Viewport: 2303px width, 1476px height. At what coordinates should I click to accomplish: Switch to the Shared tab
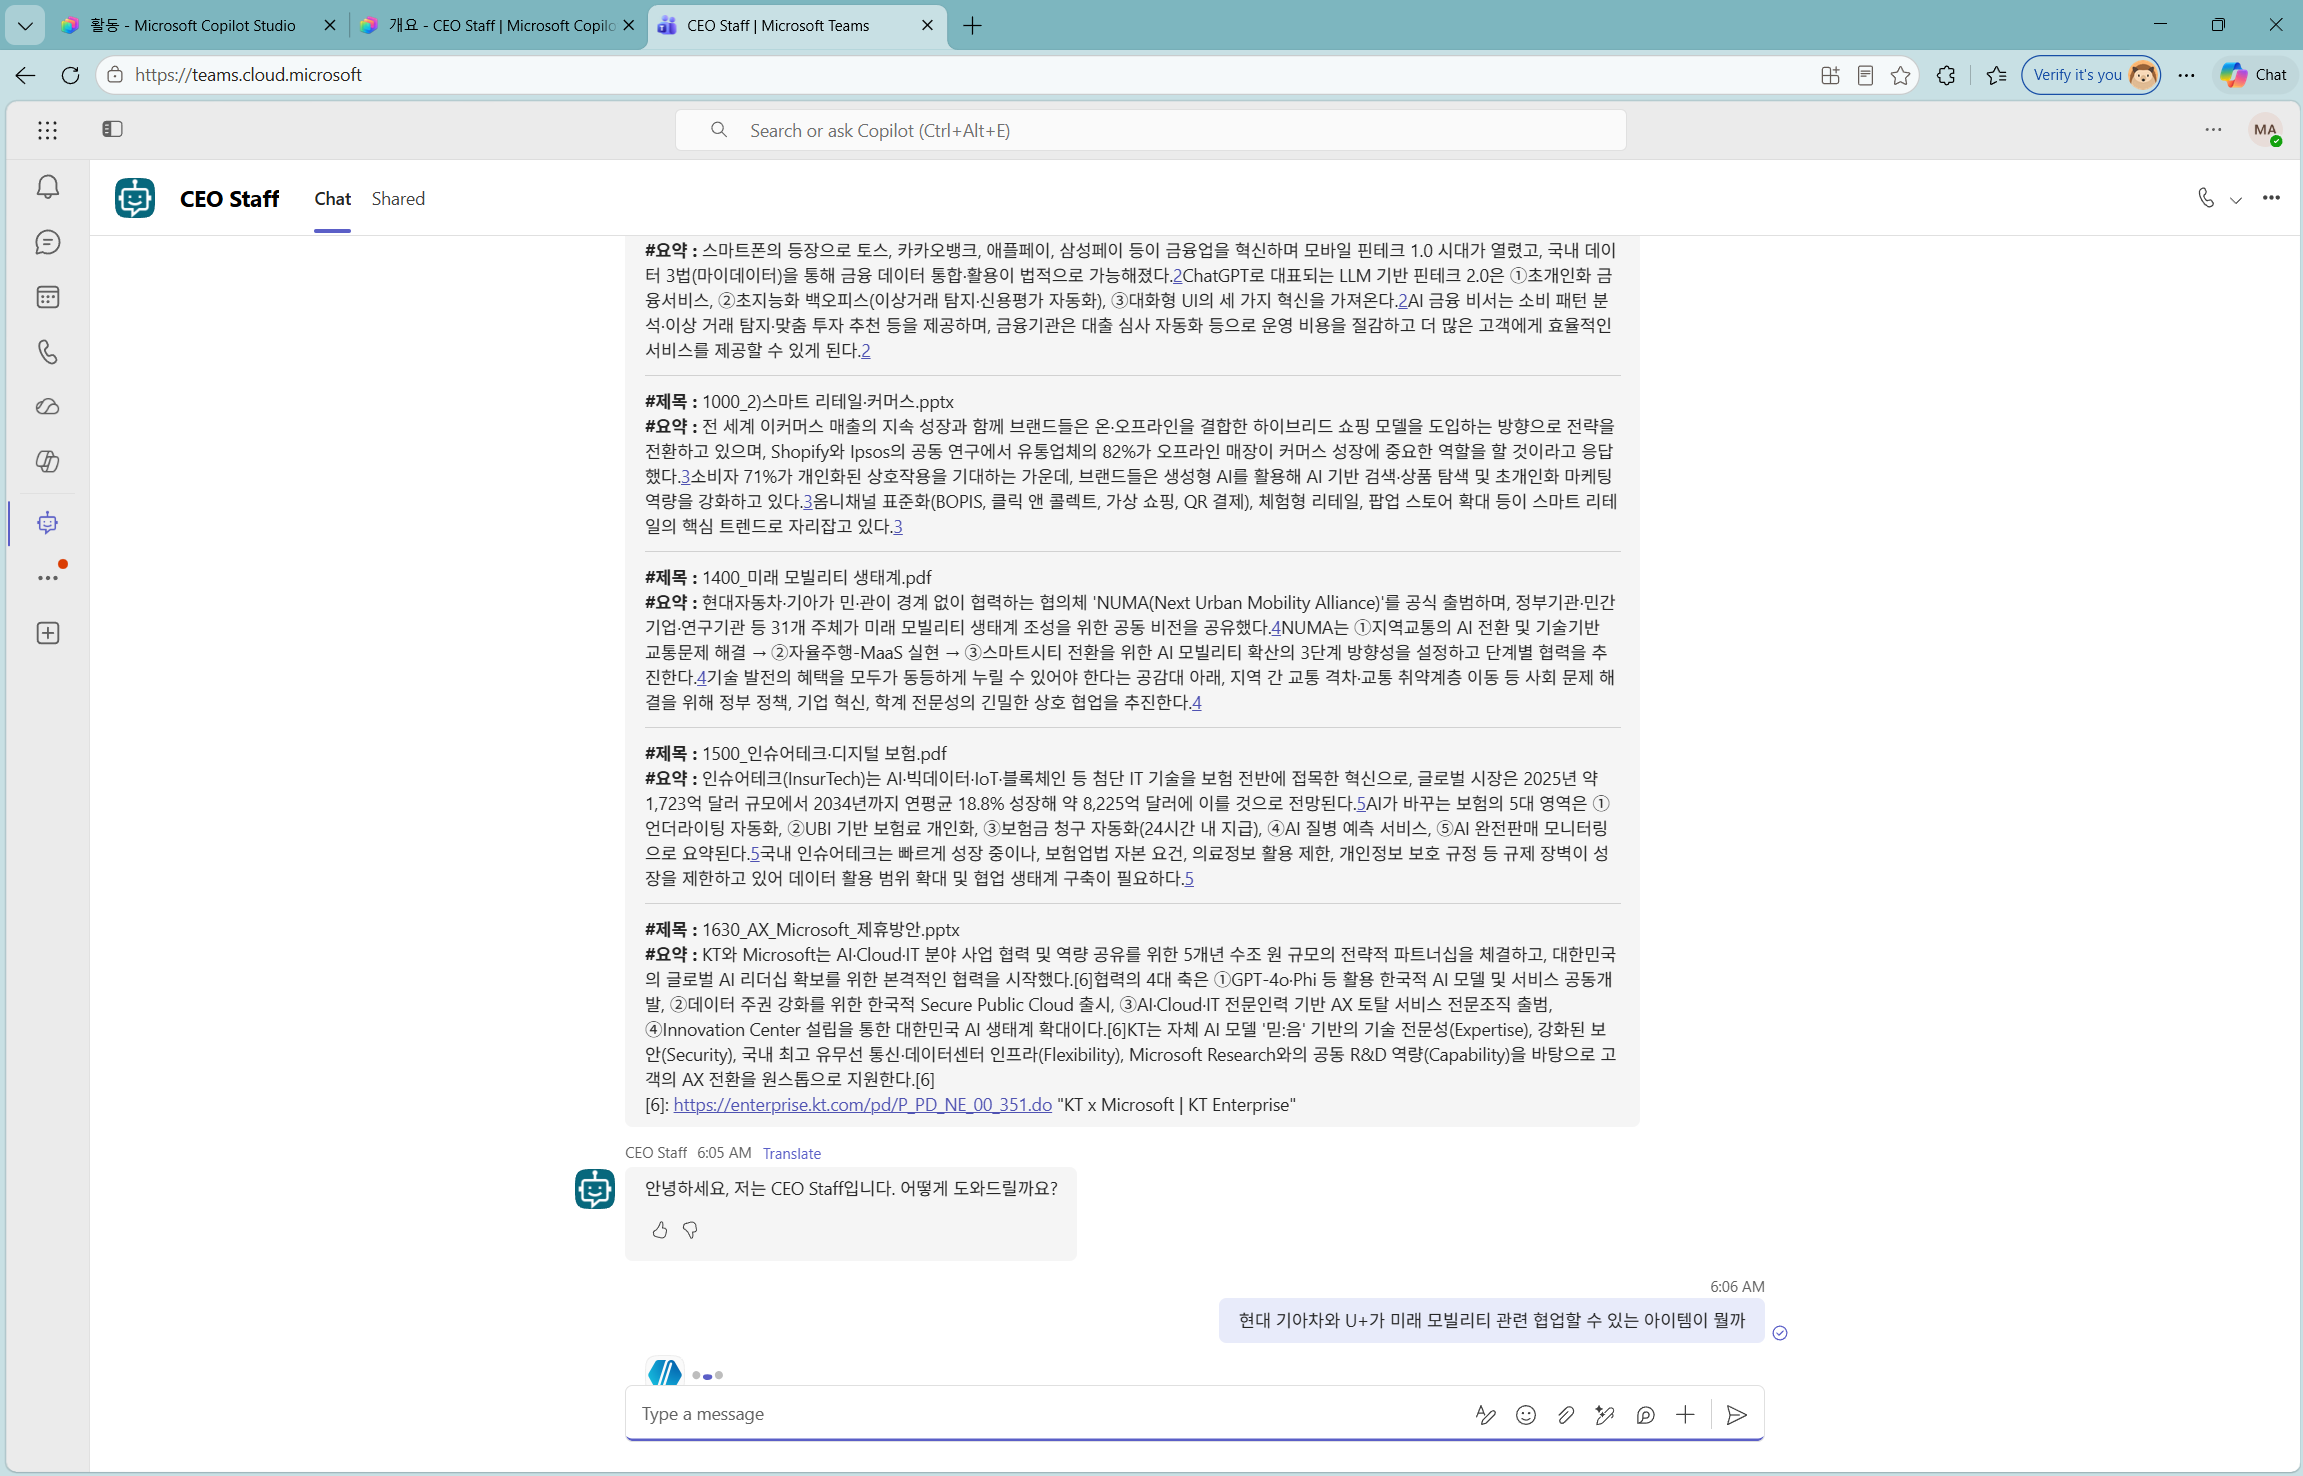(398, 199)
